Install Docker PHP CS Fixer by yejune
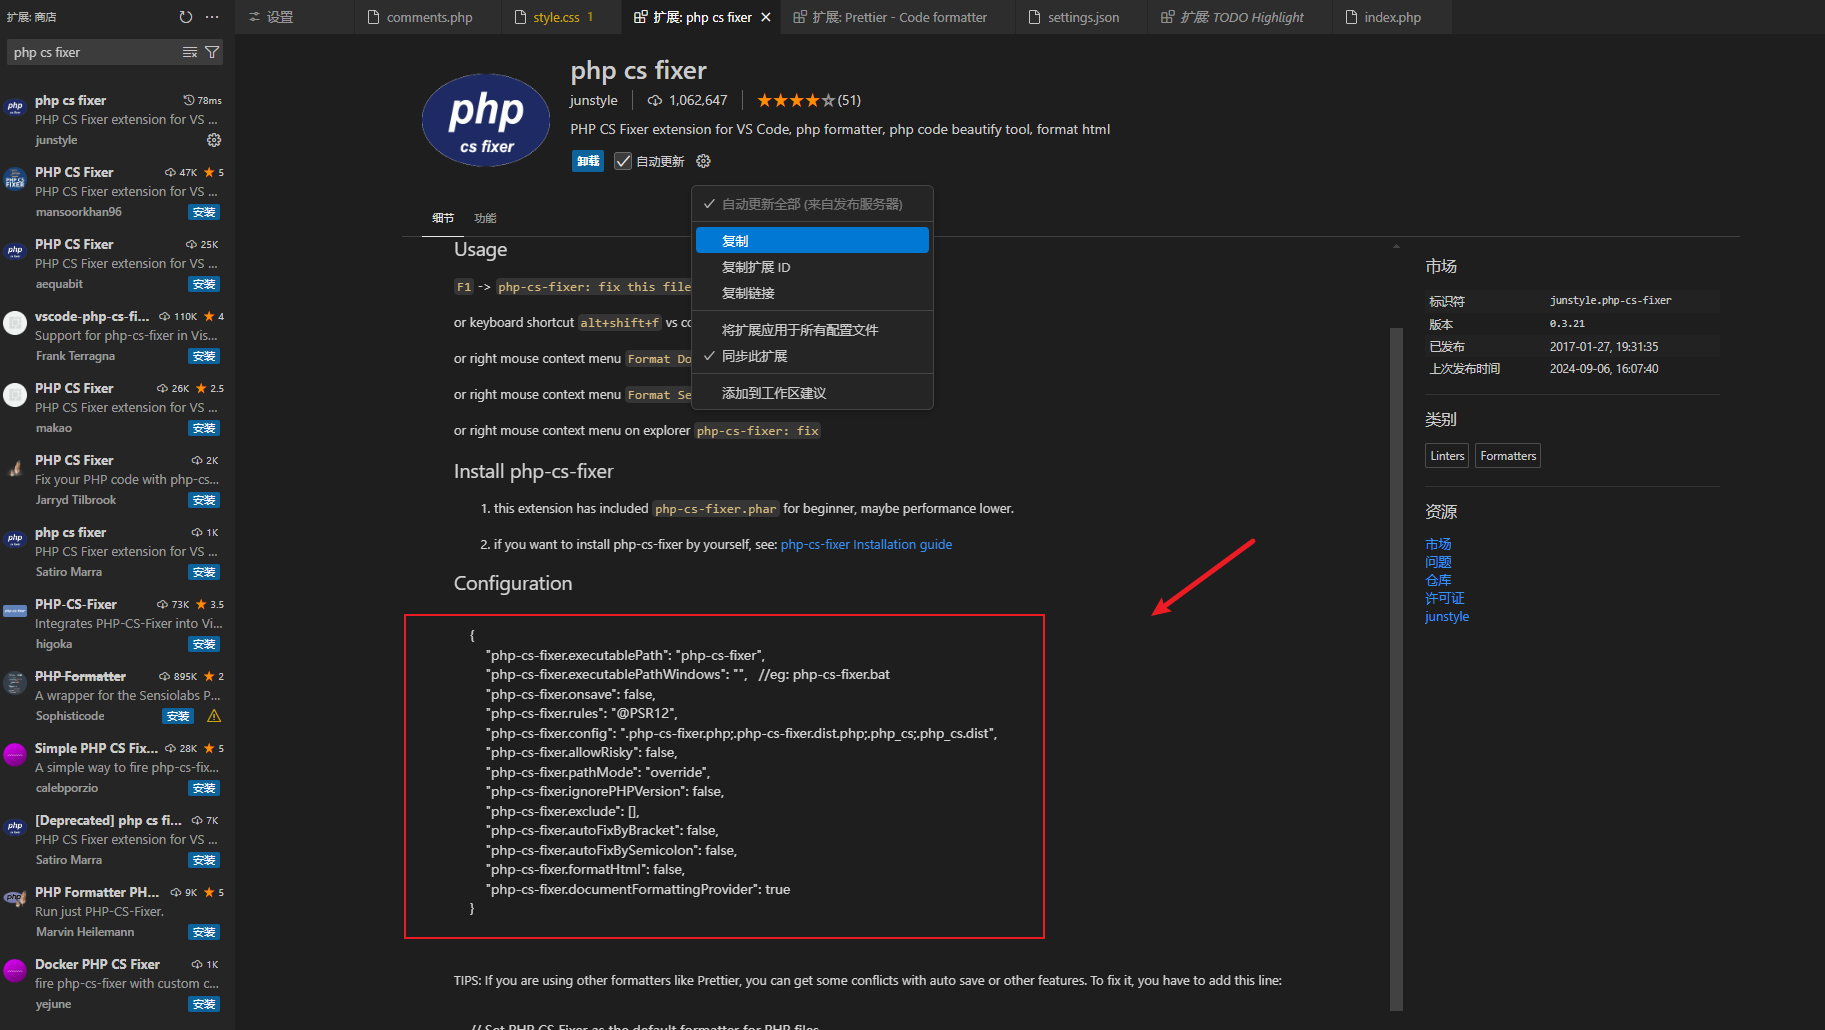Screen dimensions: 1825x1030 coord(204,1004)
